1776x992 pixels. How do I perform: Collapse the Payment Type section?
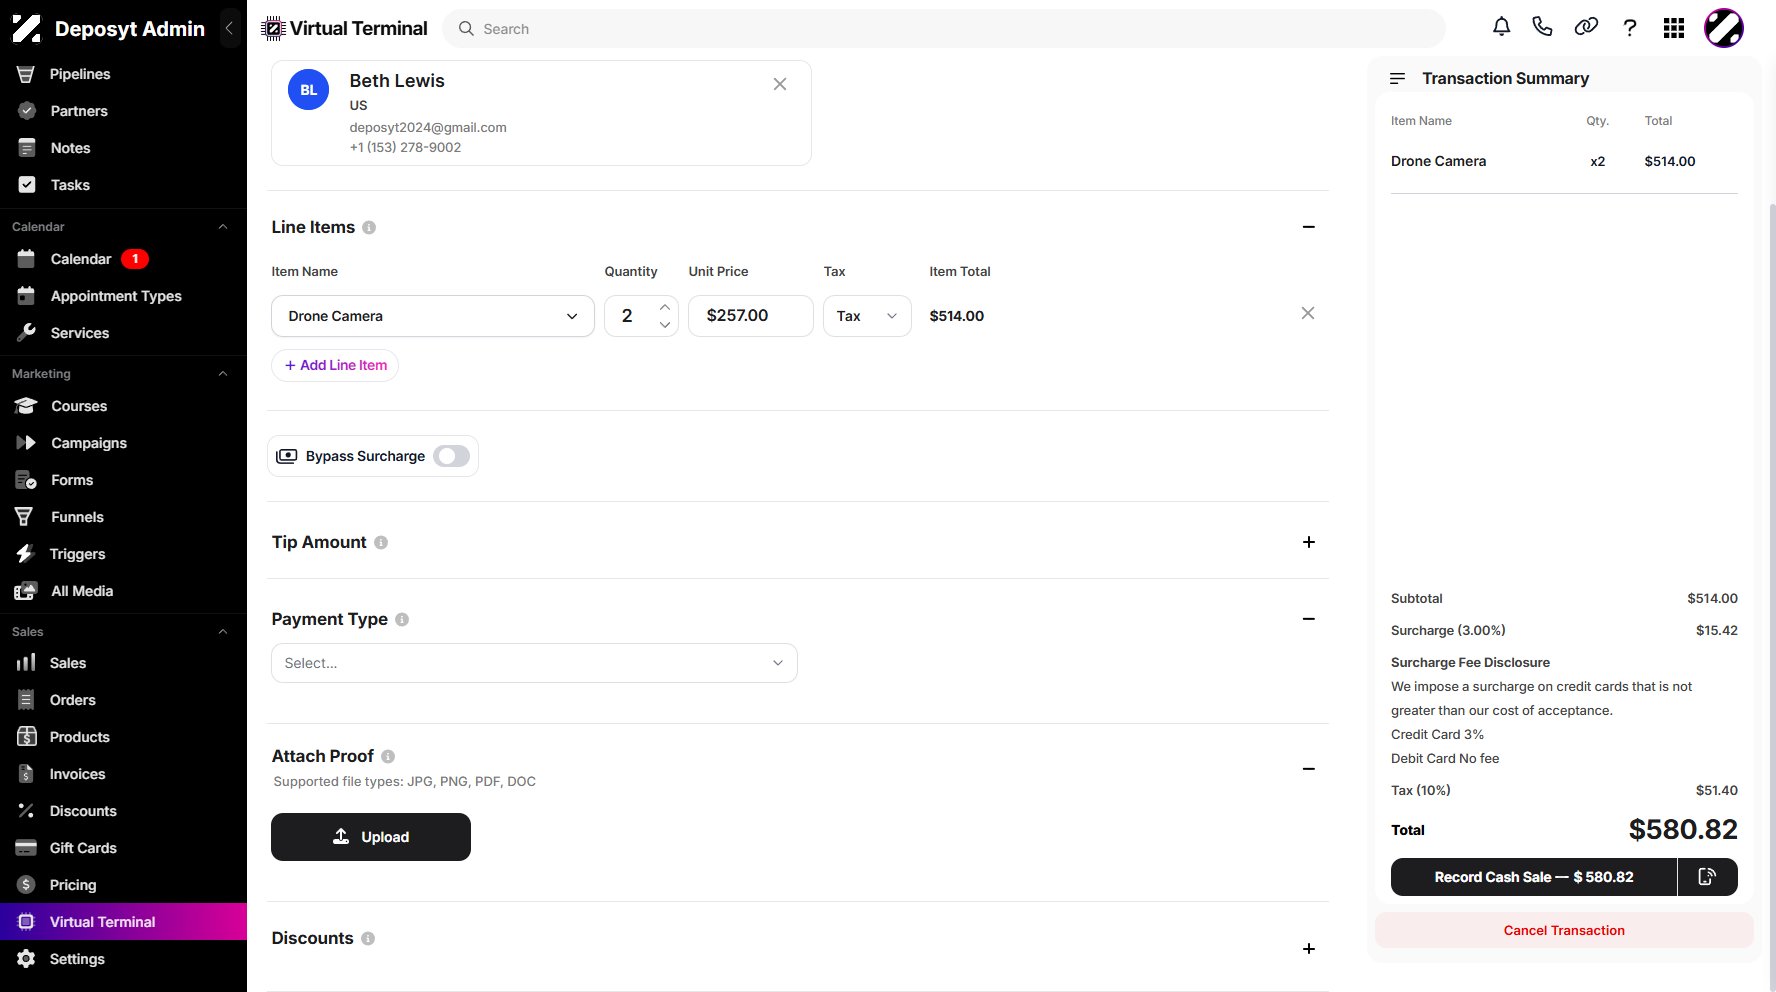(x=1309, y=619)
